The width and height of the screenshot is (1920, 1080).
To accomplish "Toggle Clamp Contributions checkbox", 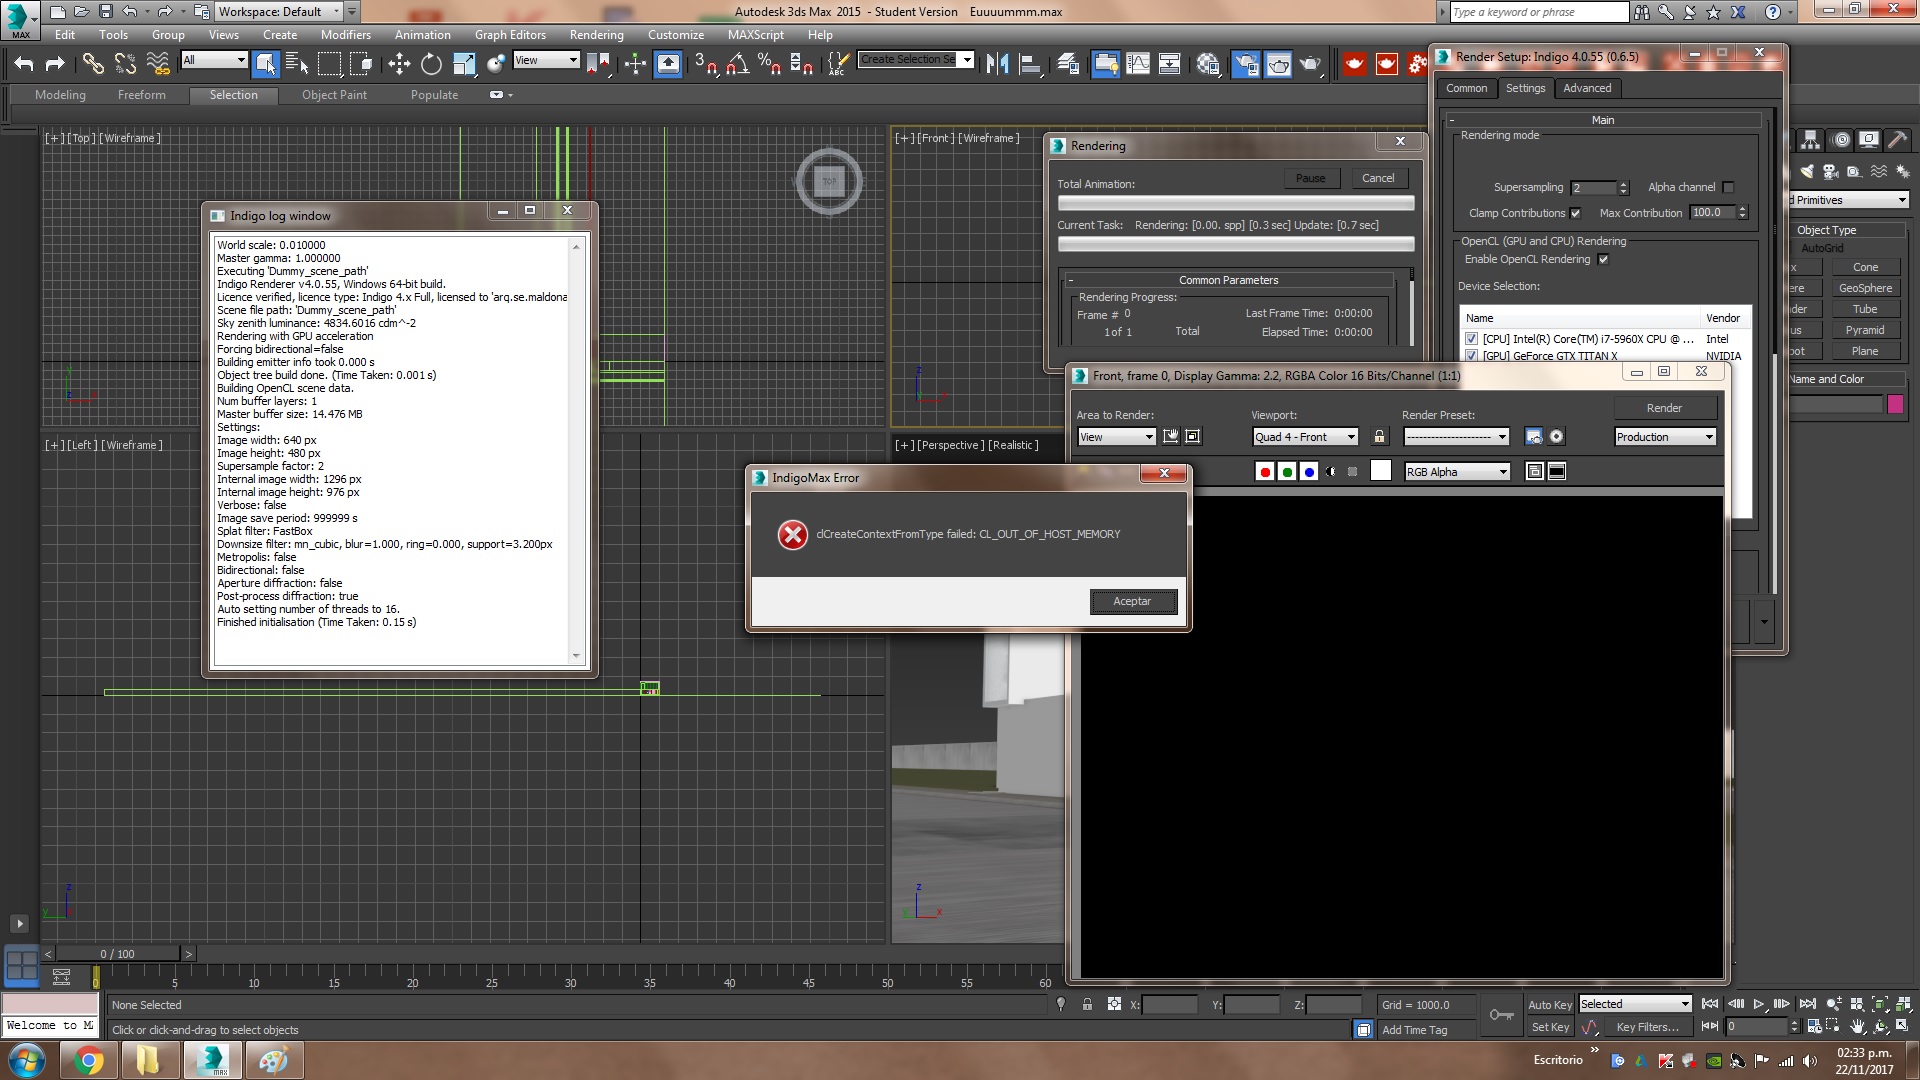I will pos(1575,213).
